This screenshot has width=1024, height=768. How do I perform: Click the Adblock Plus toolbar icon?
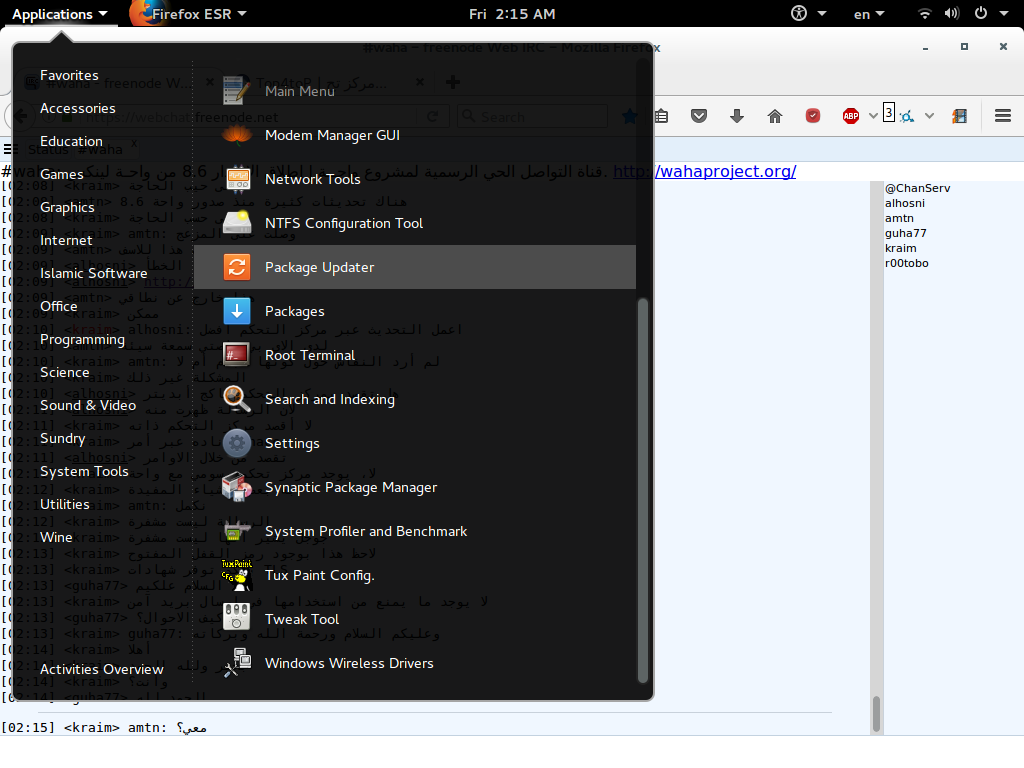click(851, 116)
